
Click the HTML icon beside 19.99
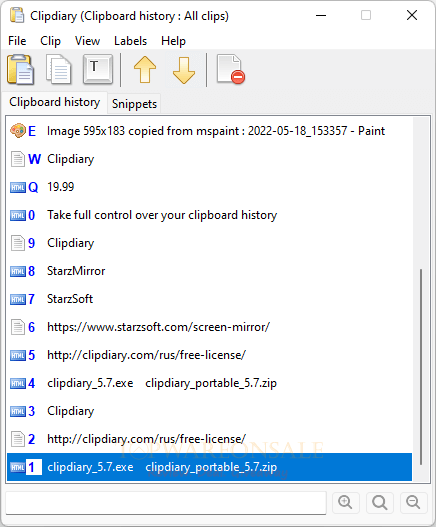18,187
